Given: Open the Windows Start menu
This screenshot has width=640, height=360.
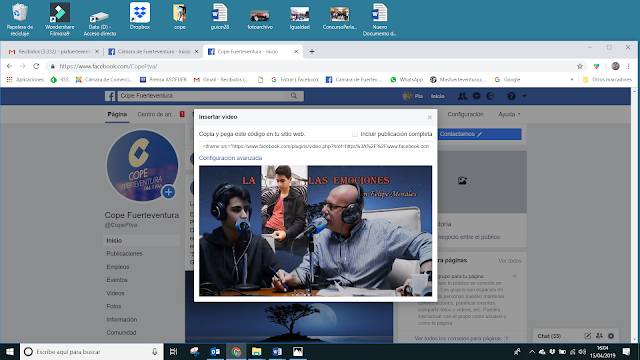Looking at the screenshot, I should click(x=10, y=351).
